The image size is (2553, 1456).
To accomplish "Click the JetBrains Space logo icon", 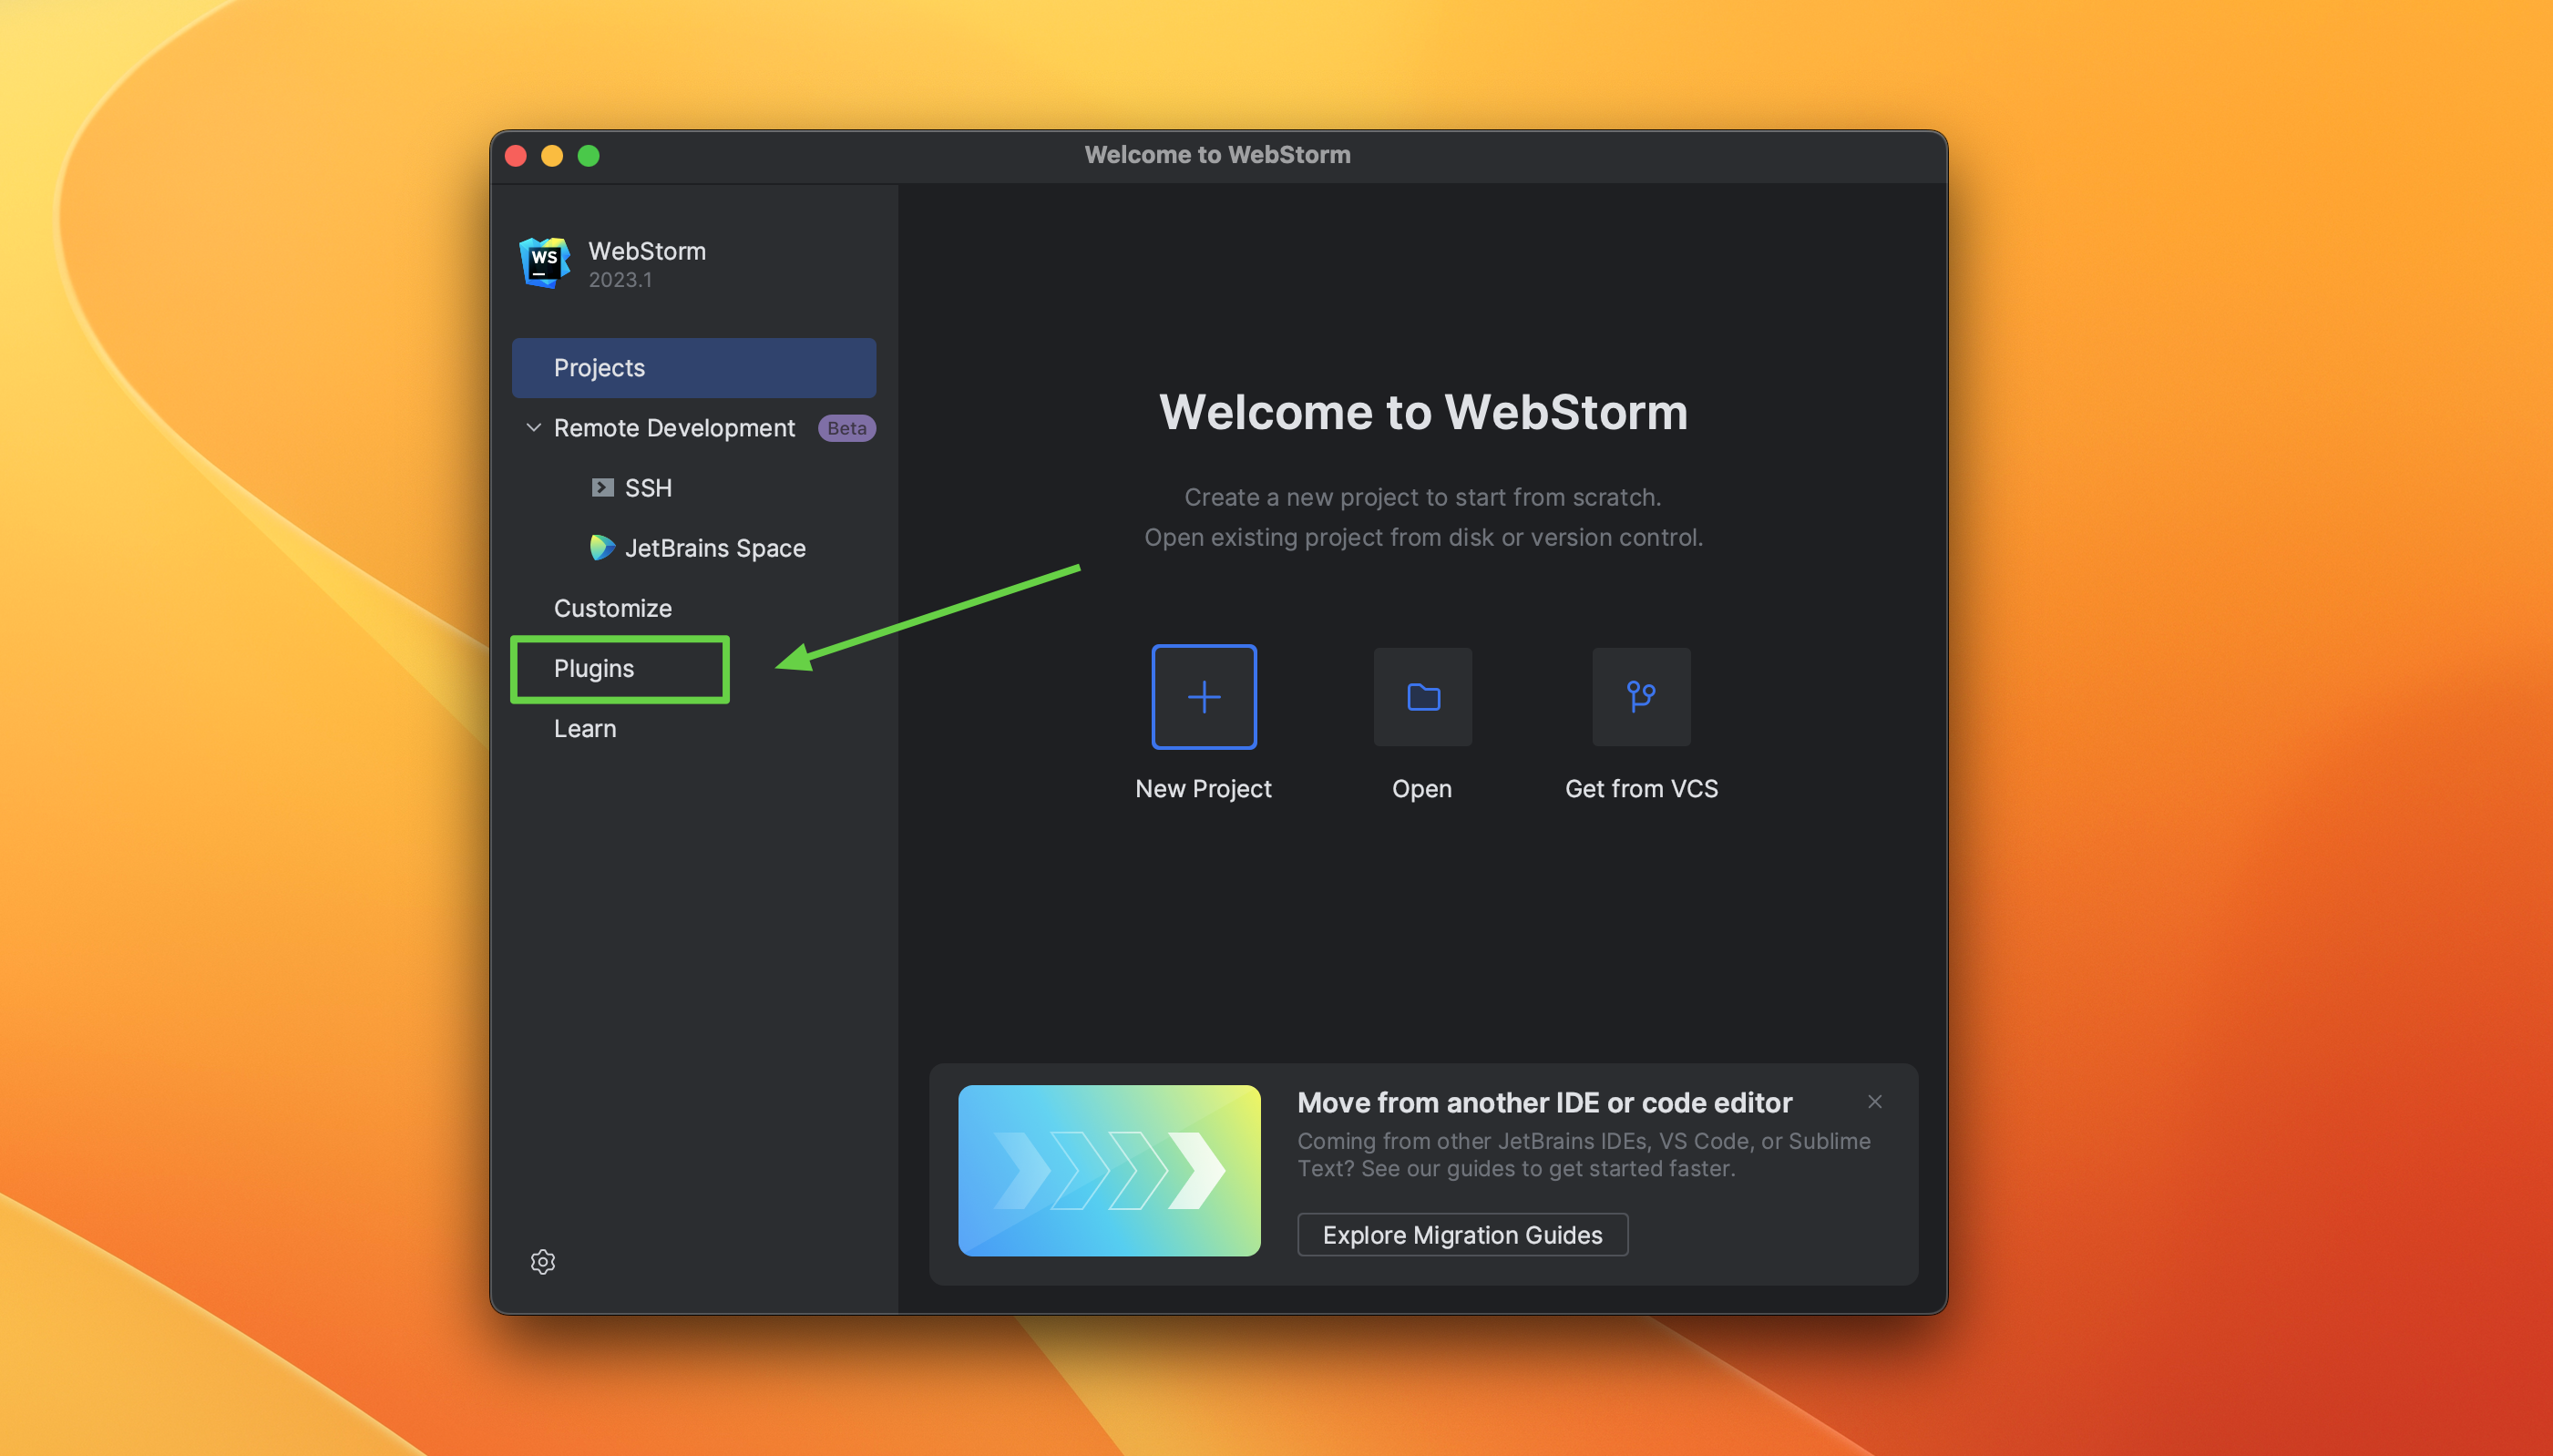I will pos(602,548).
